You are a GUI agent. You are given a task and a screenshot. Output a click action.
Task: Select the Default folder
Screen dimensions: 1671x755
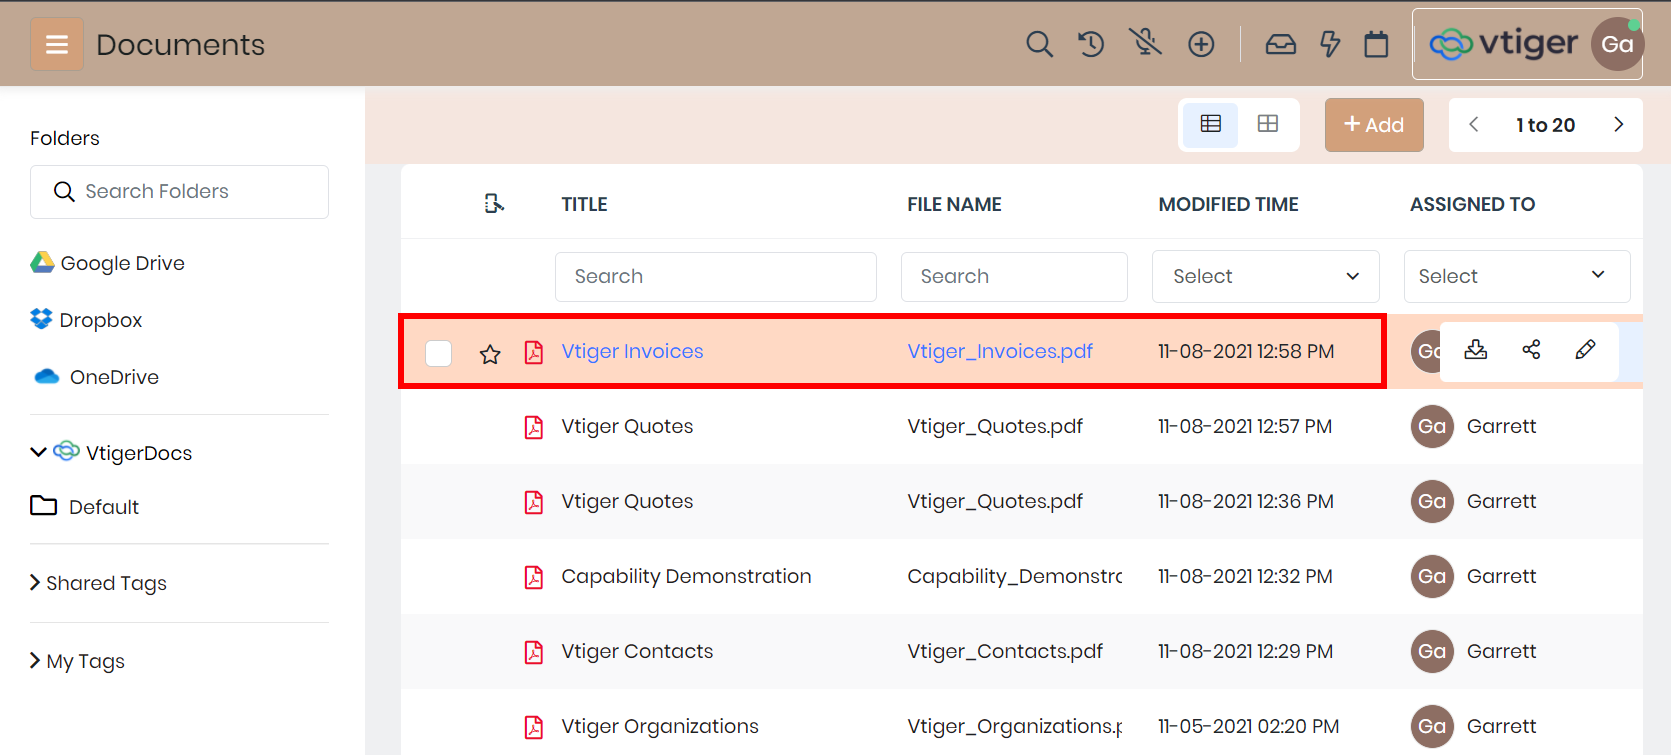[85, 507]
